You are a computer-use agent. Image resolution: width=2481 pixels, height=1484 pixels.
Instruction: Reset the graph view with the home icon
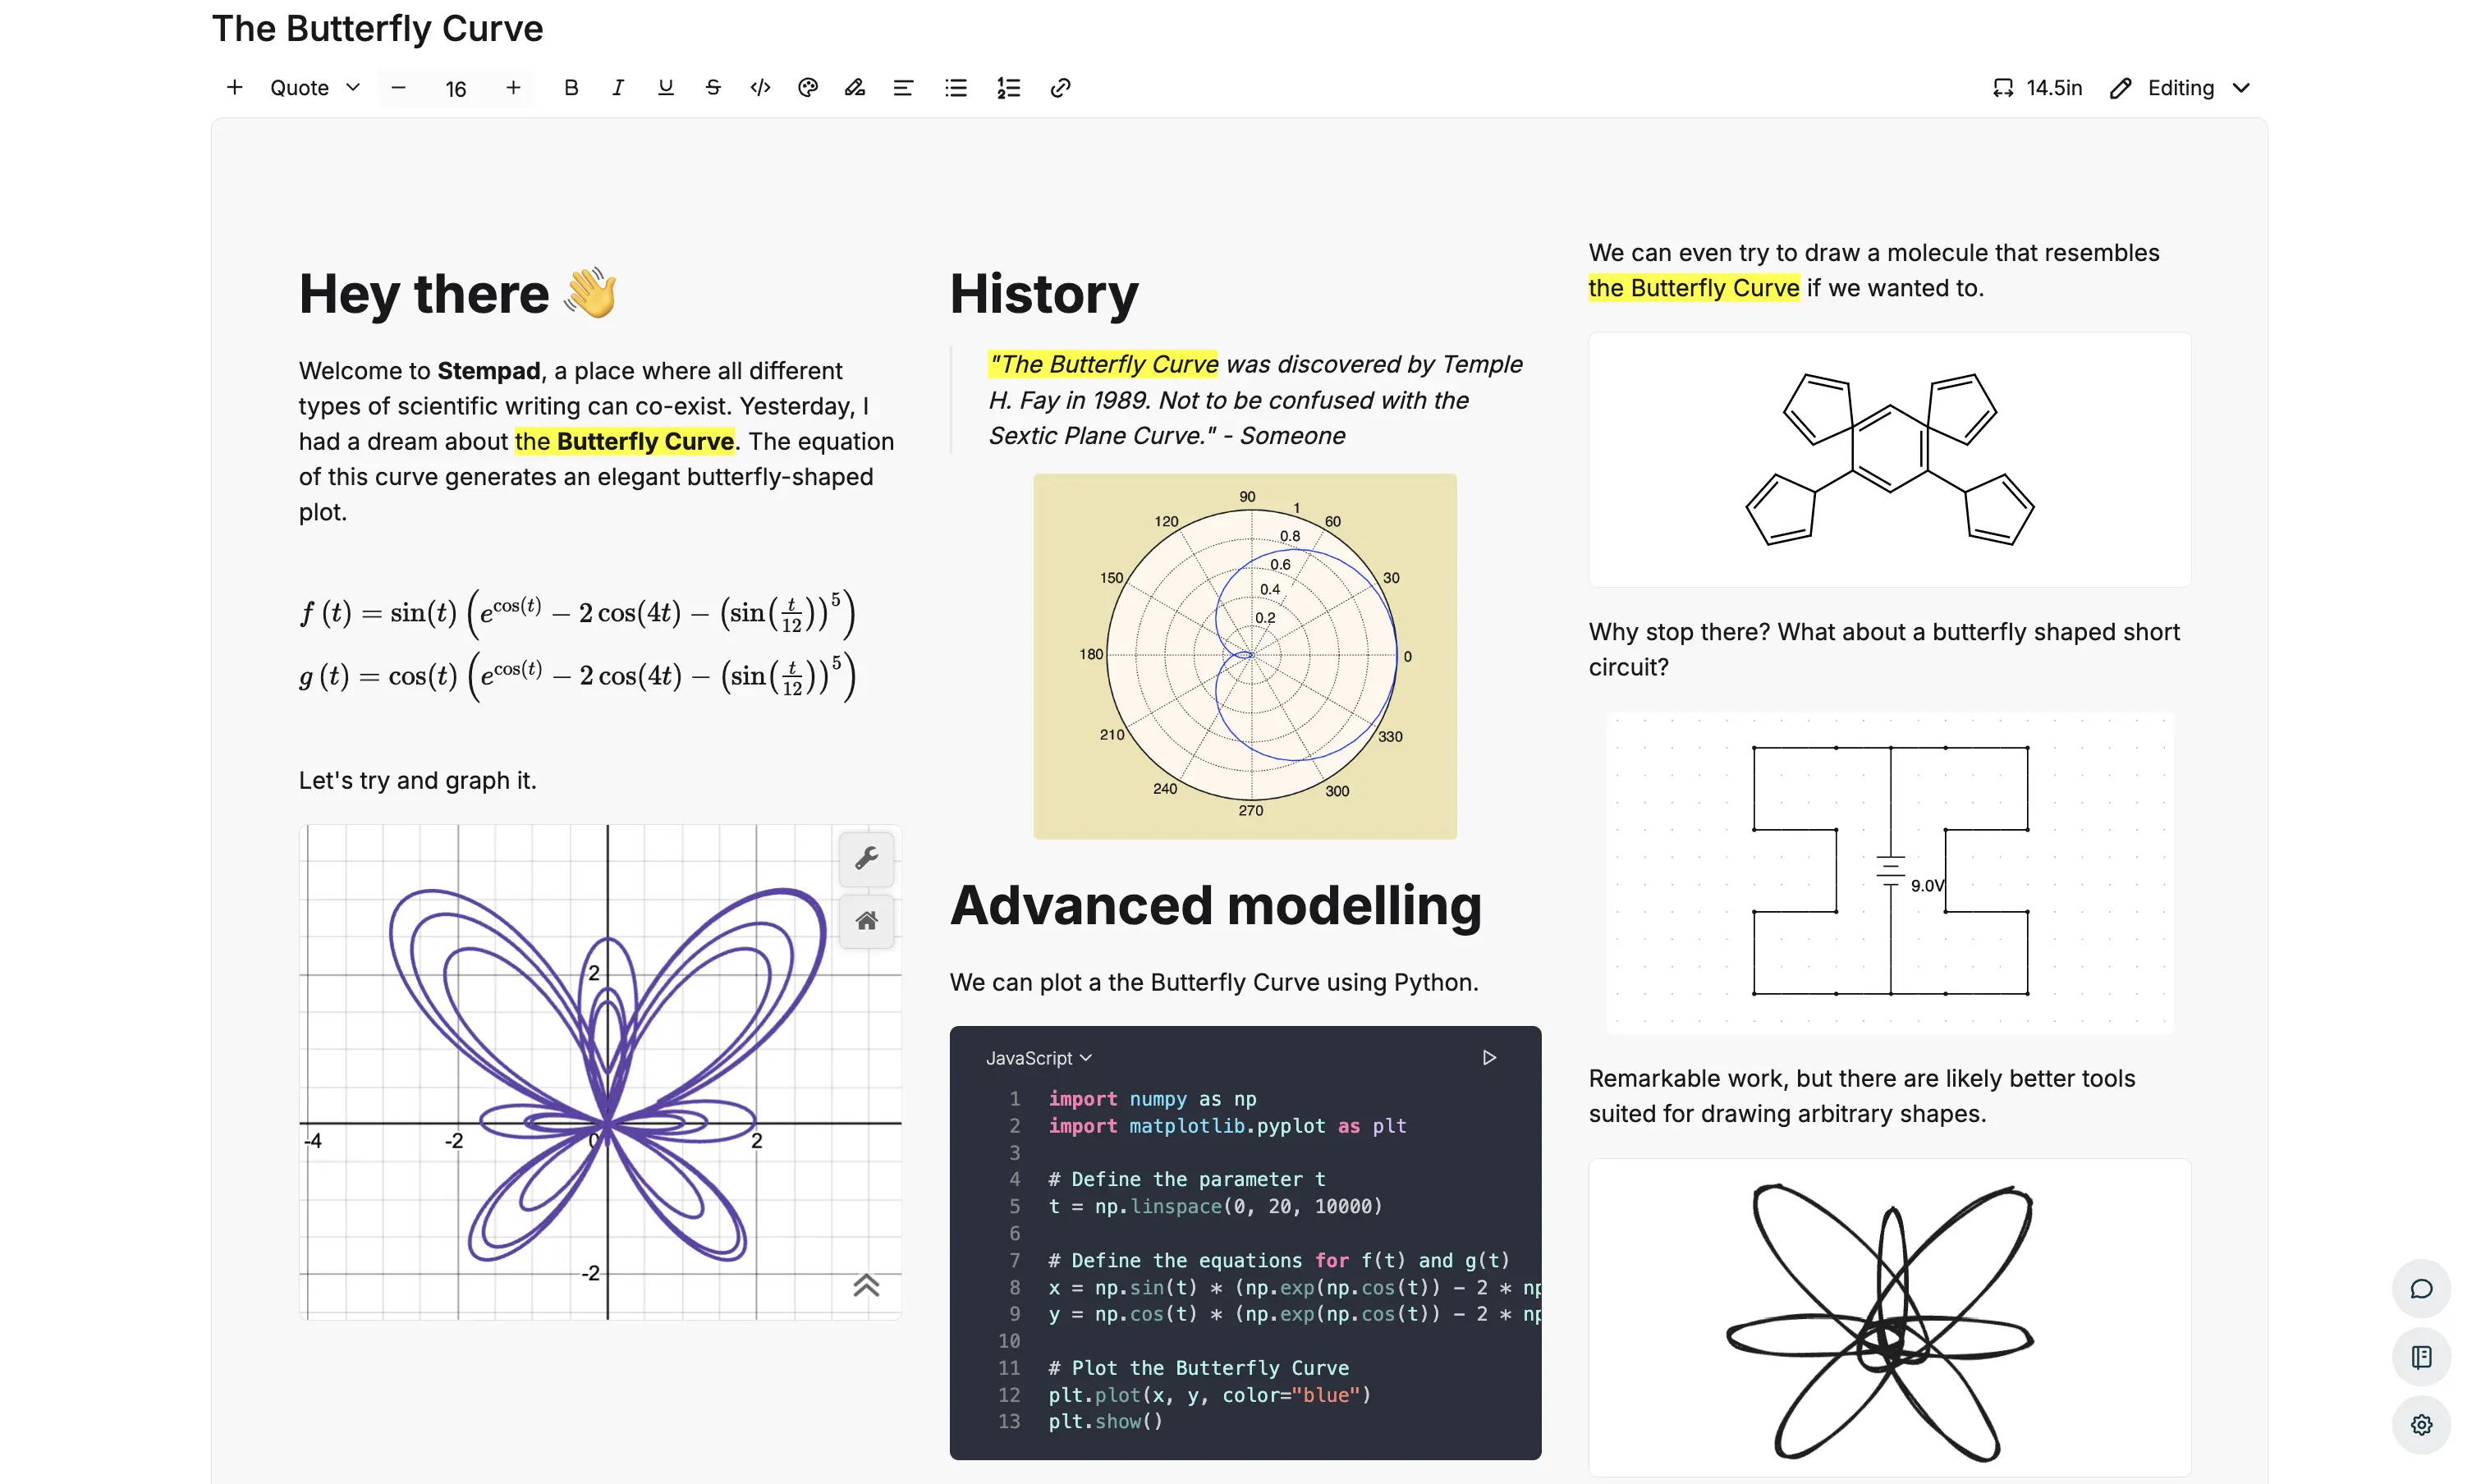click(867, 921)
